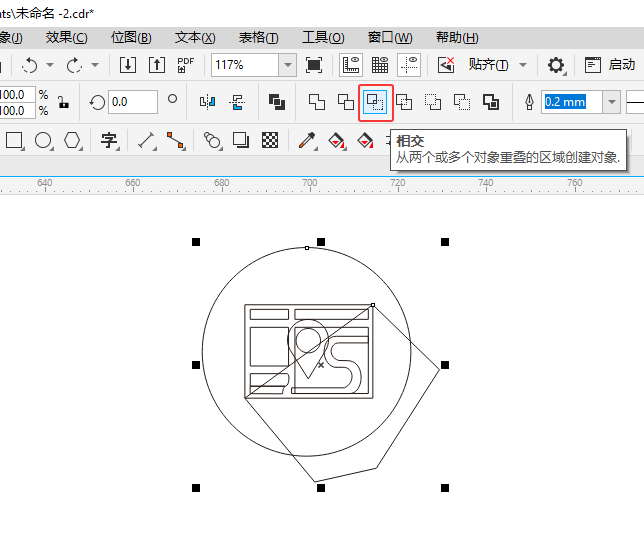Click the top-center selection handle

click(x=321, y=242)
